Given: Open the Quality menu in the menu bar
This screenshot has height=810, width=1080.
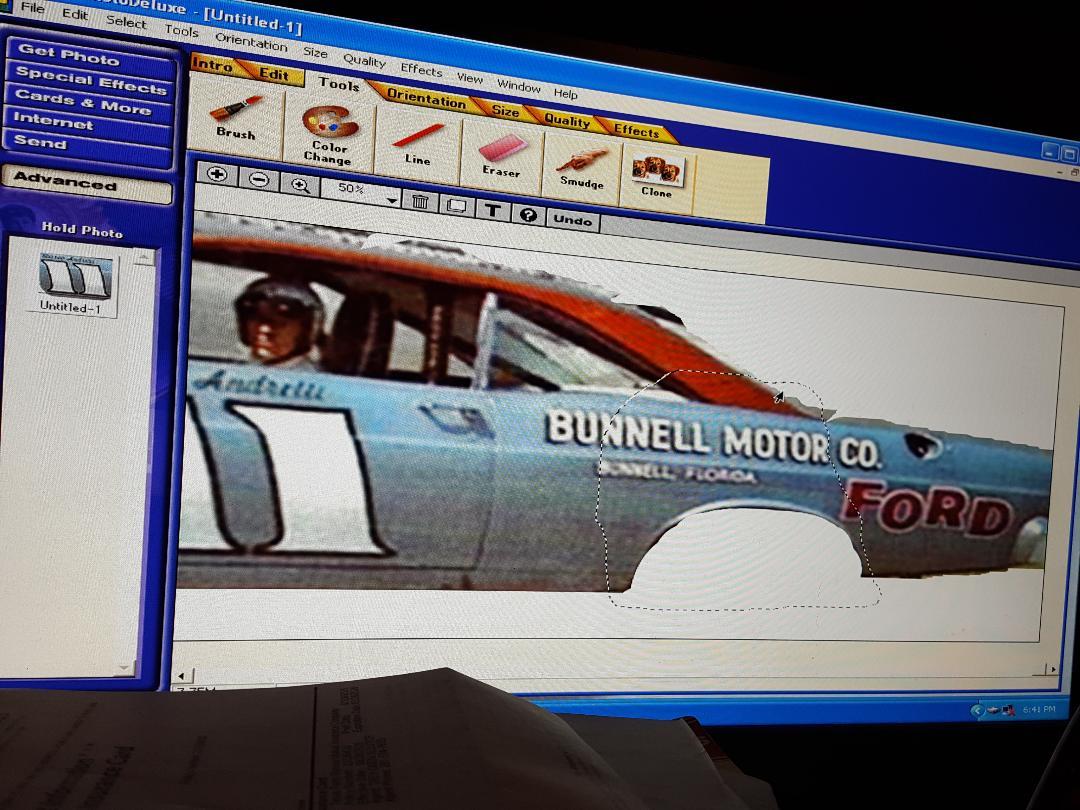Looking at the screenshot, I should pos(364,61).
